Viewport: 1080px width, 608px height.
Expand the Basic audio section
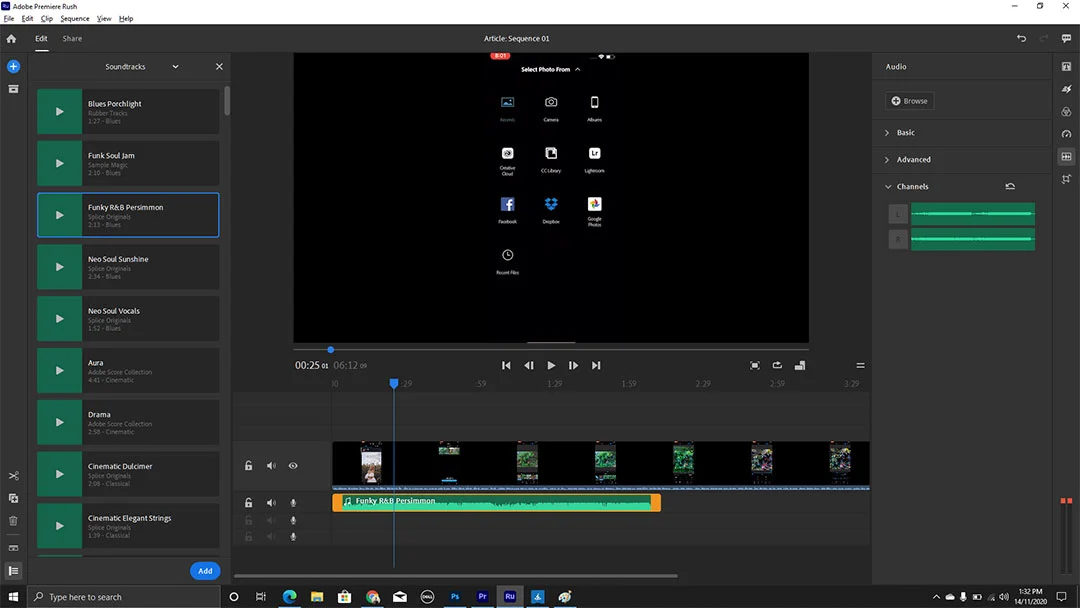coord(887,133)
